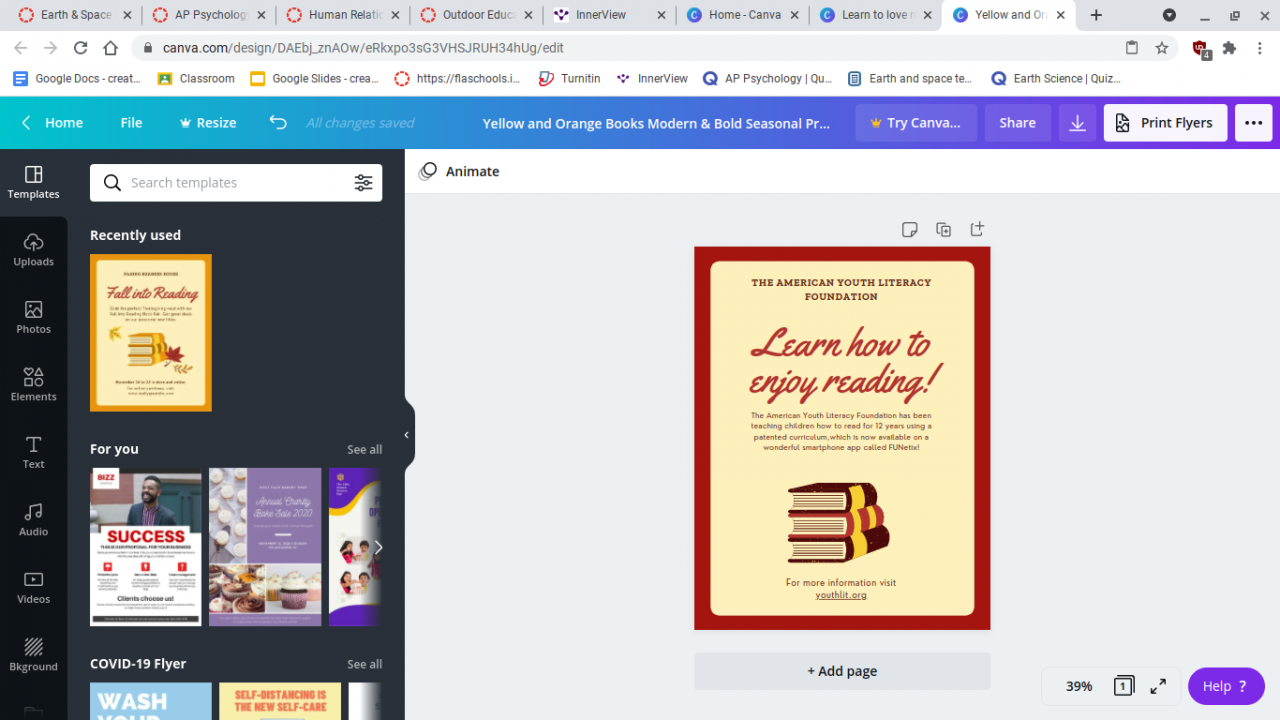Select the American Youth Literacy Foundation title text

tap(841, 289)
